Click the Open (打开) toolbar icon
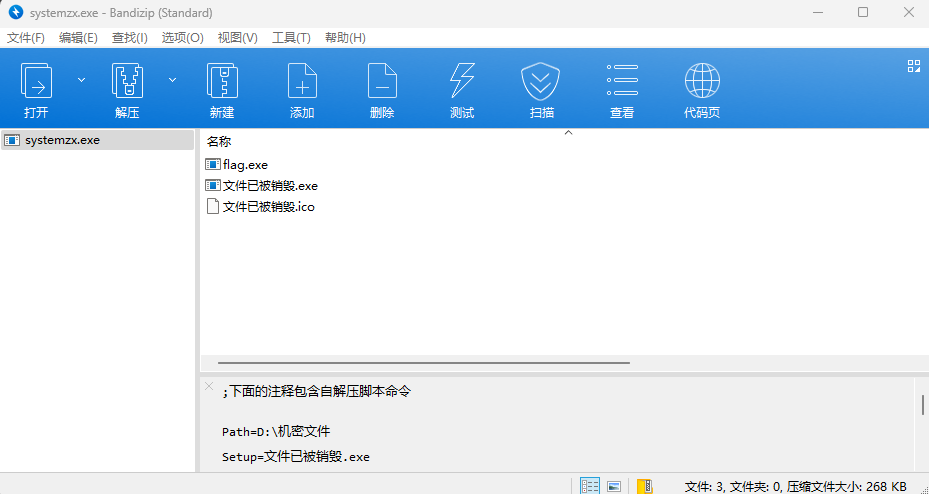 pyautogui.click(x=36, y=81)
